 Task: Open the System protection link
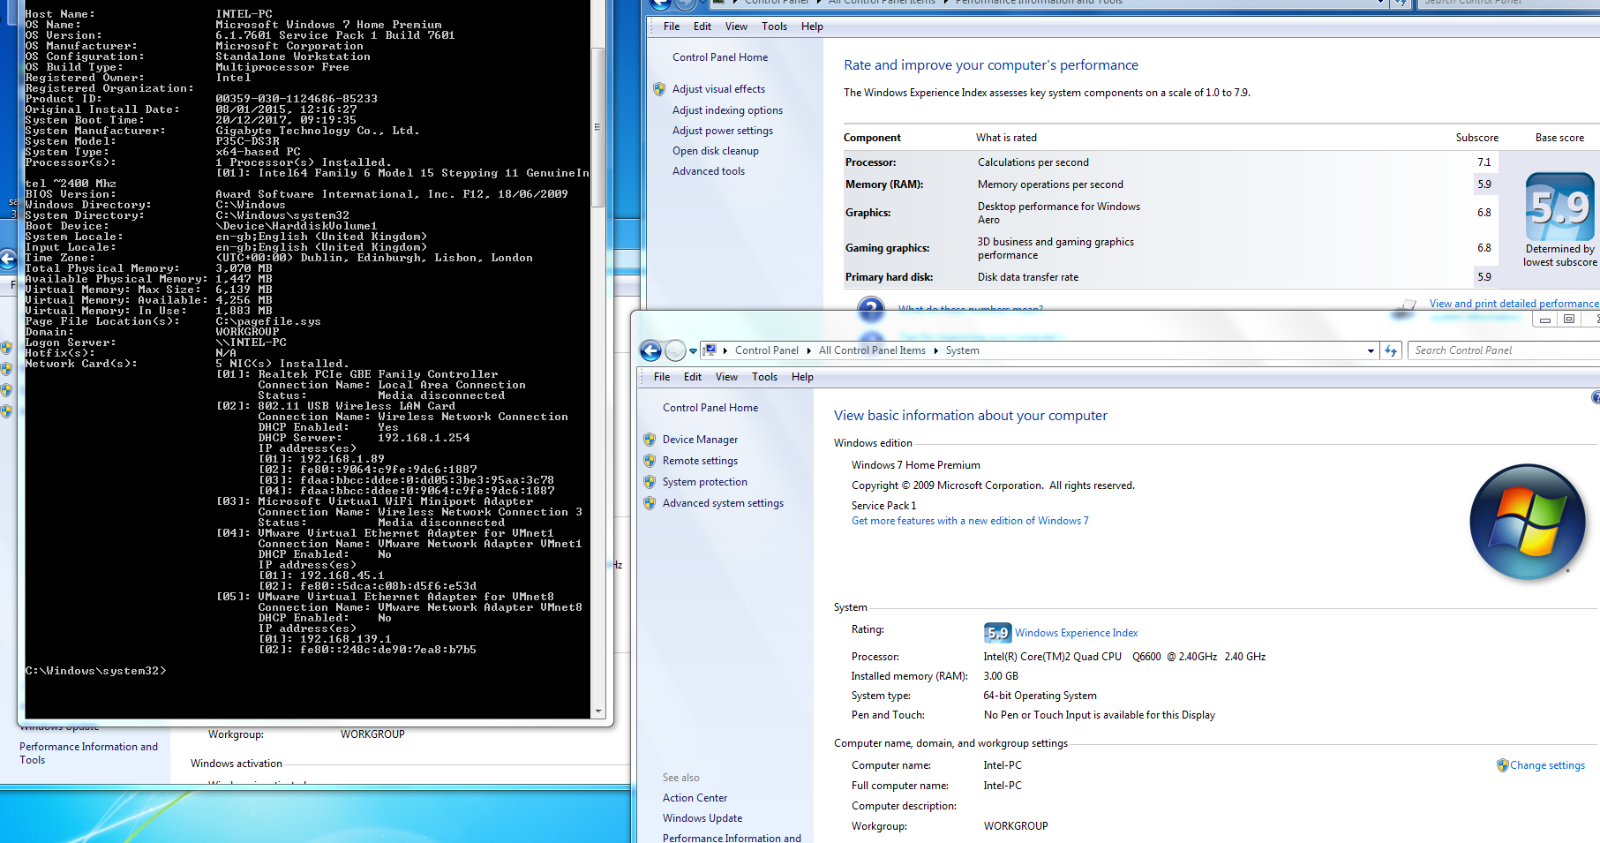click(705, 482)
